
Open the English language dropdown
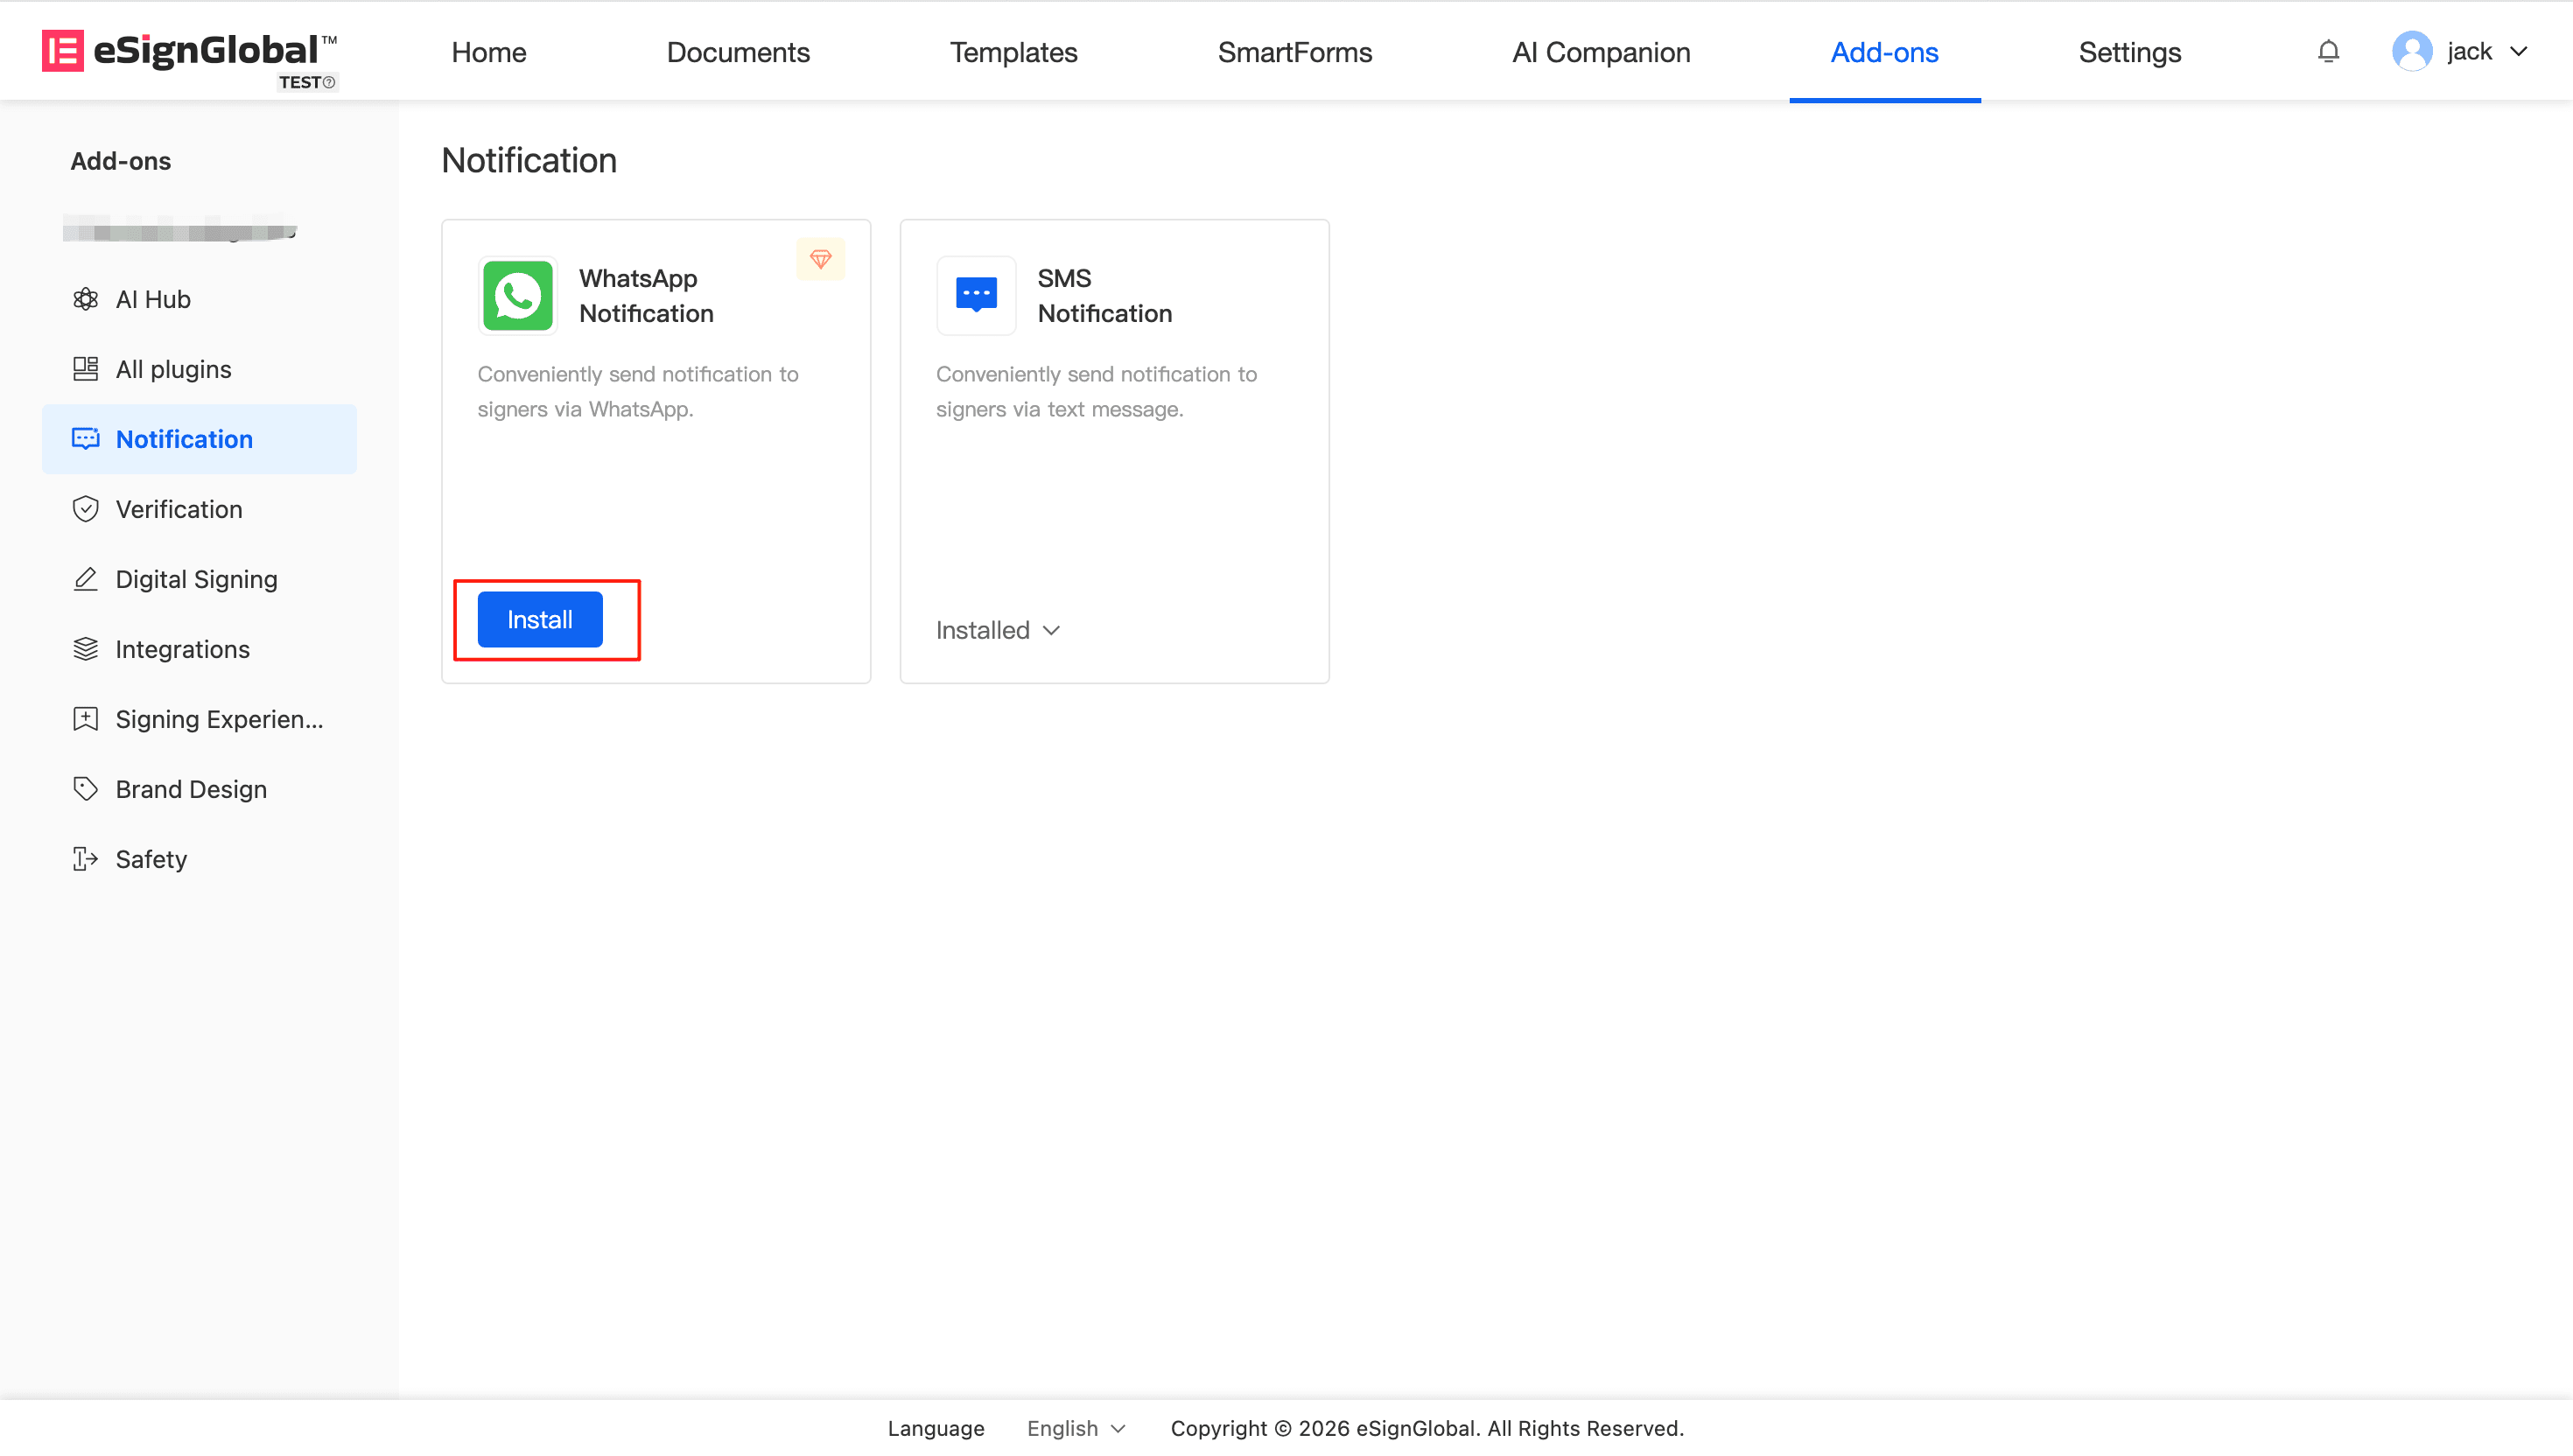tap(1075, 1428)
